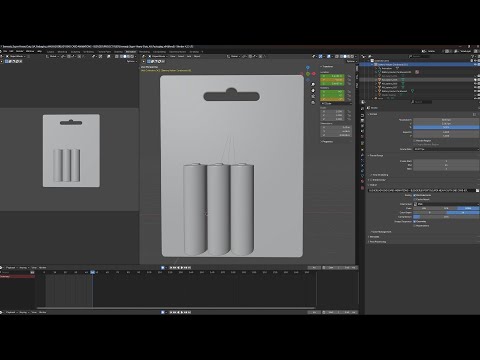
Task: Click the blue Z axis gizmo circle
Action: pos(308,67)
